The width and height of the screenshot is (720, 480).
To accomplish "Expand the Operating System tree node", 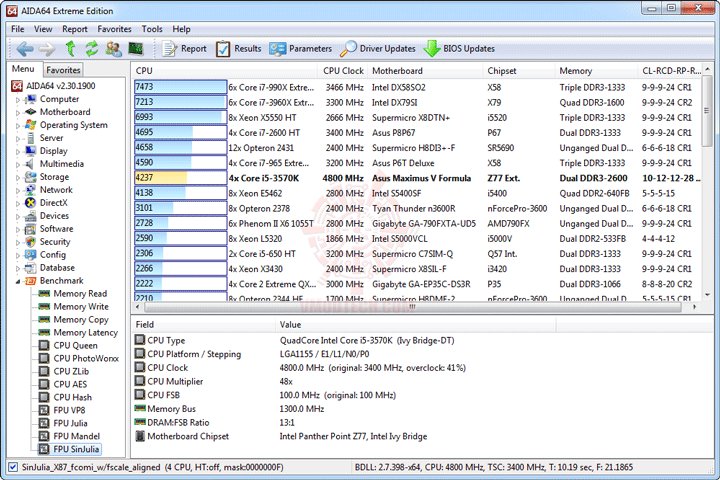I will point(18,125).
